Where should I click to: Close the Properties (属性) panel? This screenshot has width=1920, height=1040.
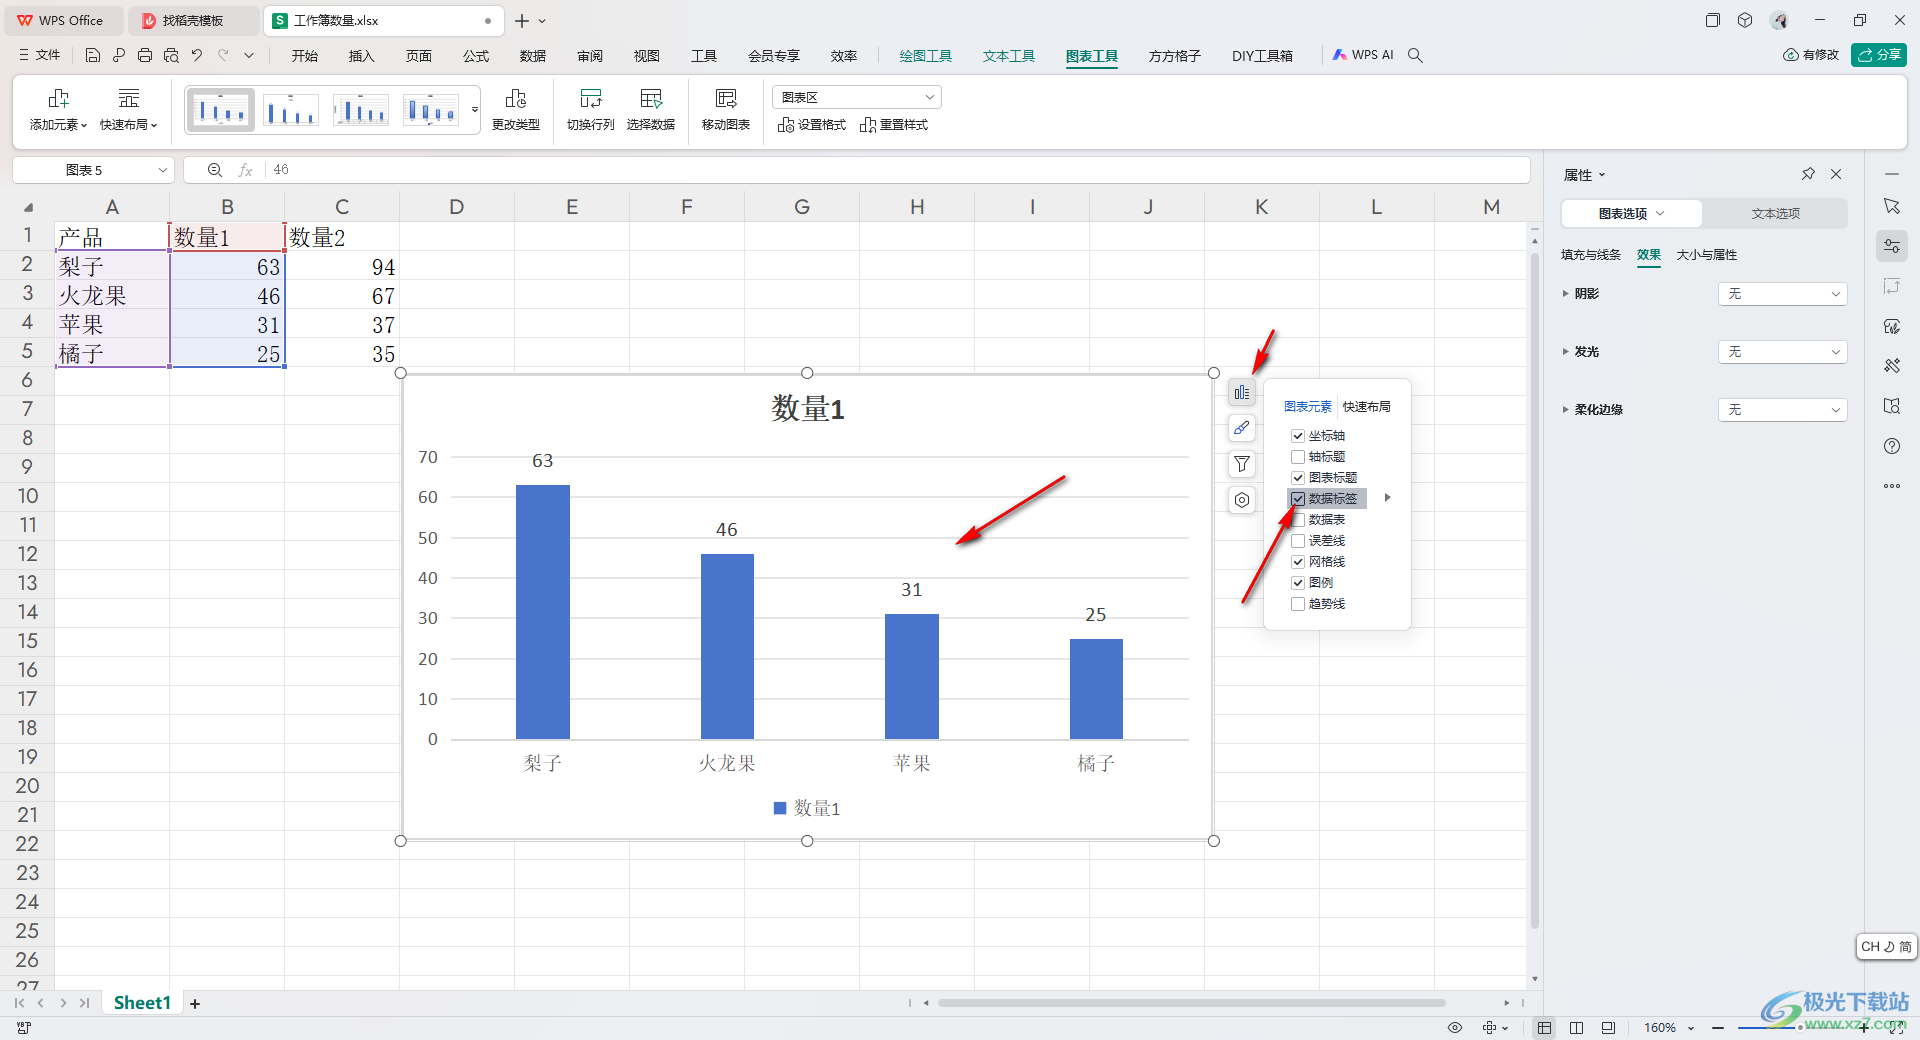click(x=1836, y=174)
